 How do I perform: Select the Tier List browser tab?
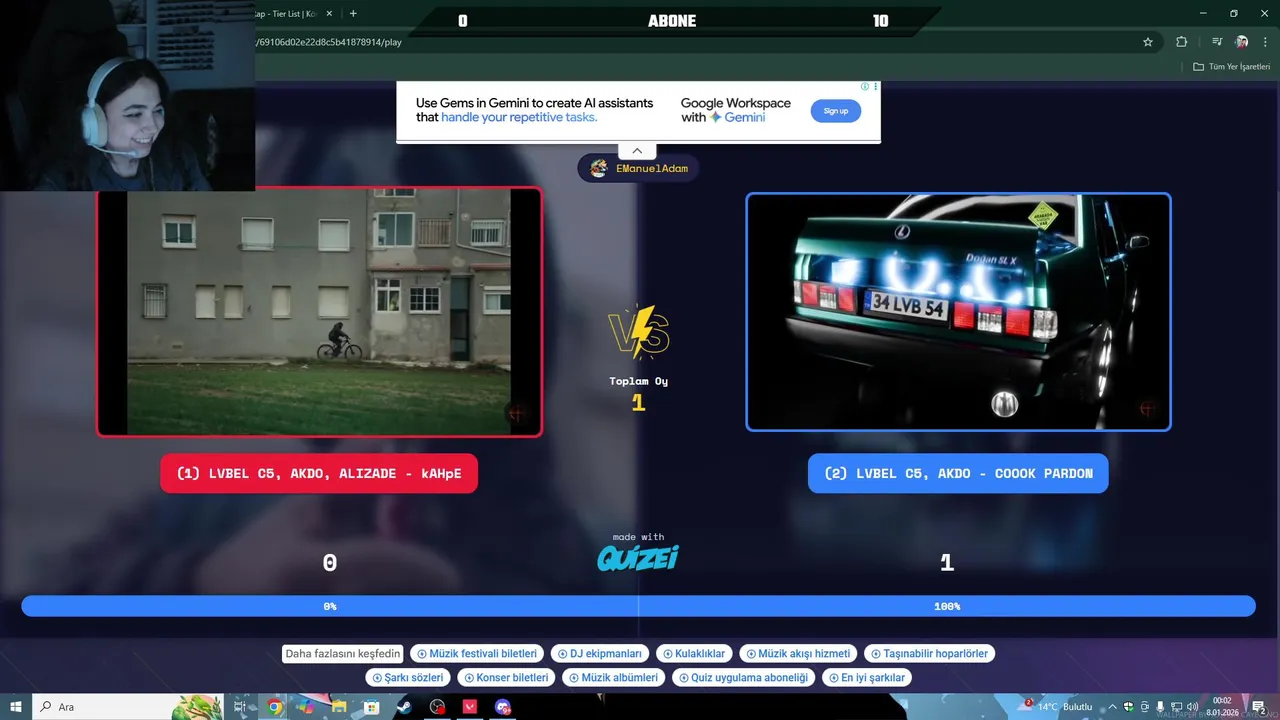288,14
